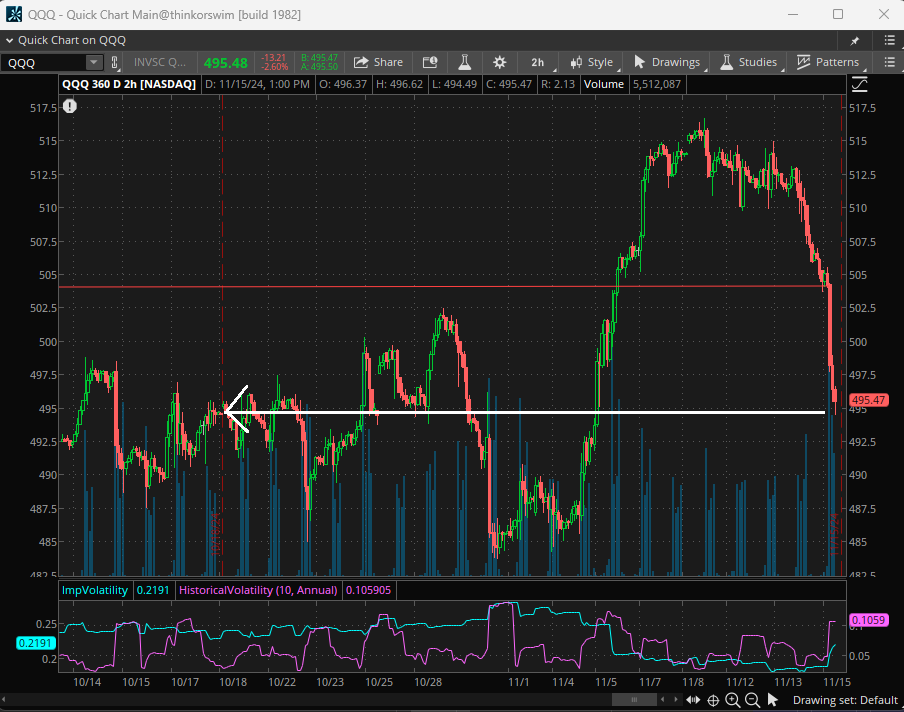This screenshot has width=904, height=712.
Task: Click the HistoricalVolatility (10, Annual) study label
Action: pyautogui.click(x=258, y=590)
